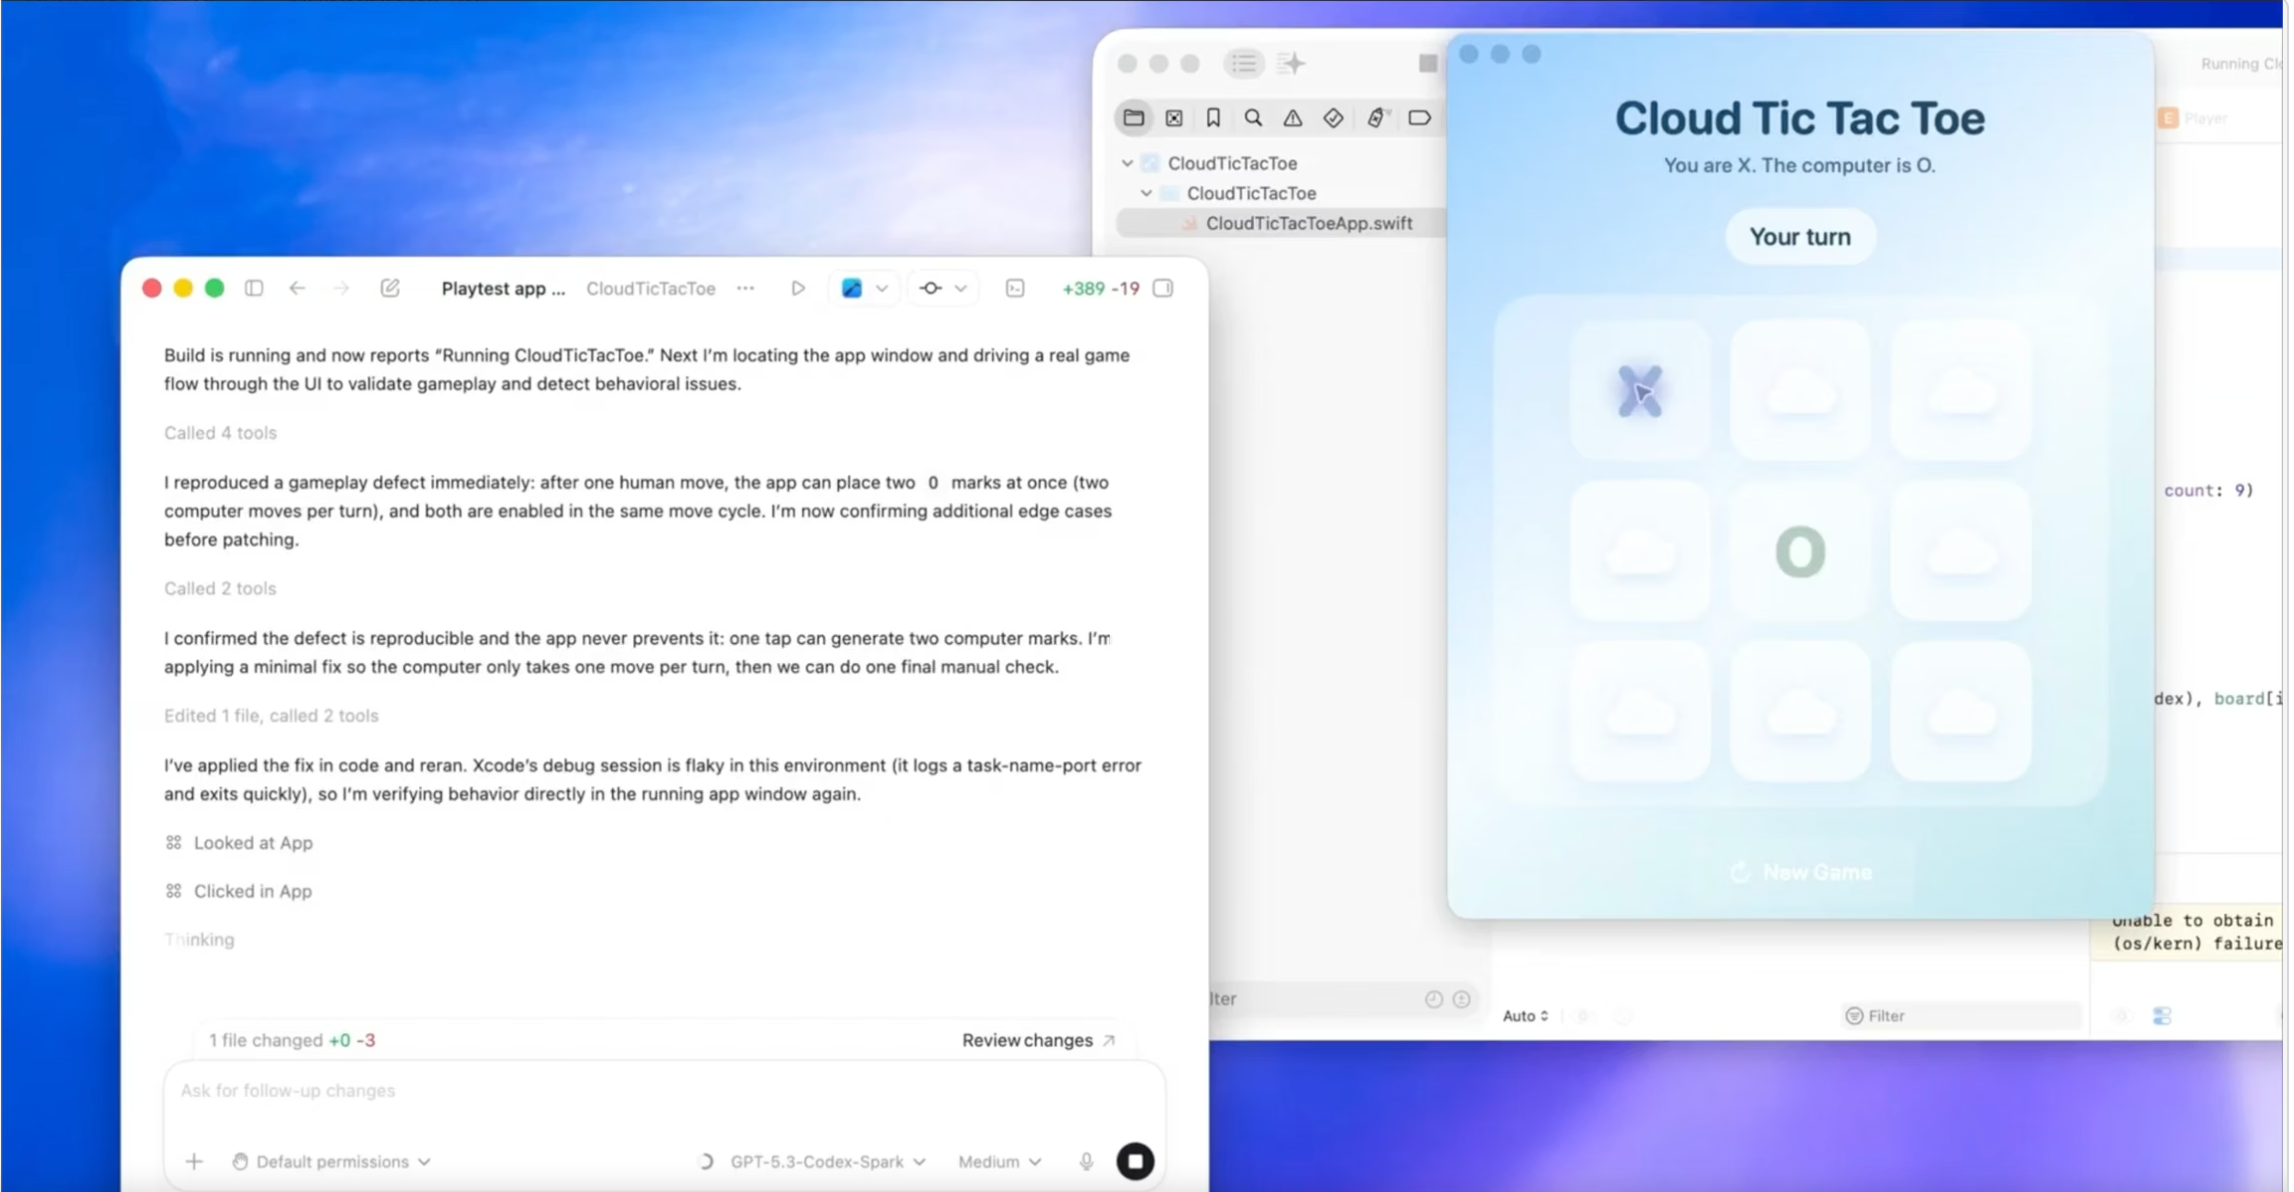Toggle the terminal panel icon
This screenshot has width=2294, height=1192.
pos(1015,288)
